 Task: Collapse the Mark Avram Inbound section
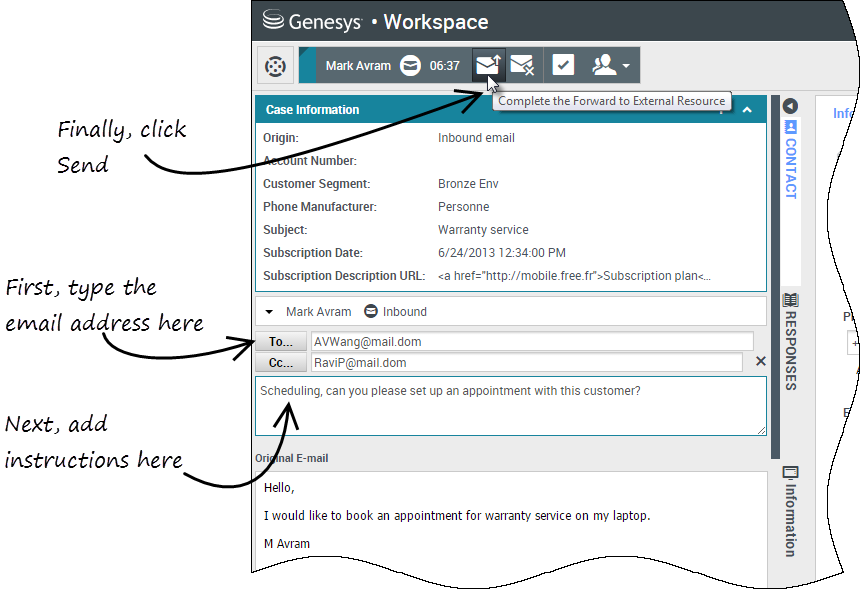[x=269, y=312]
